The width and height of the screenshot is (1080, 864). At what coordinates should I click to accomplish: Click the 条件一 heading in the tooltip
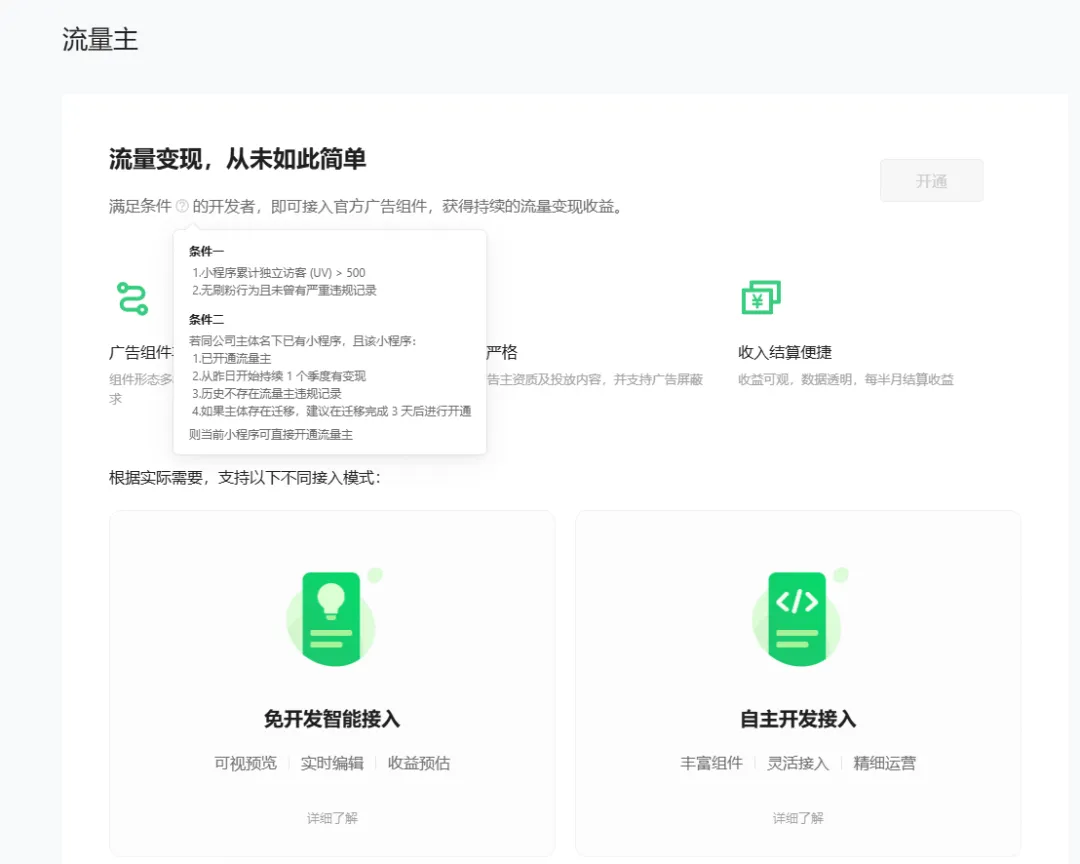(207, 252)
